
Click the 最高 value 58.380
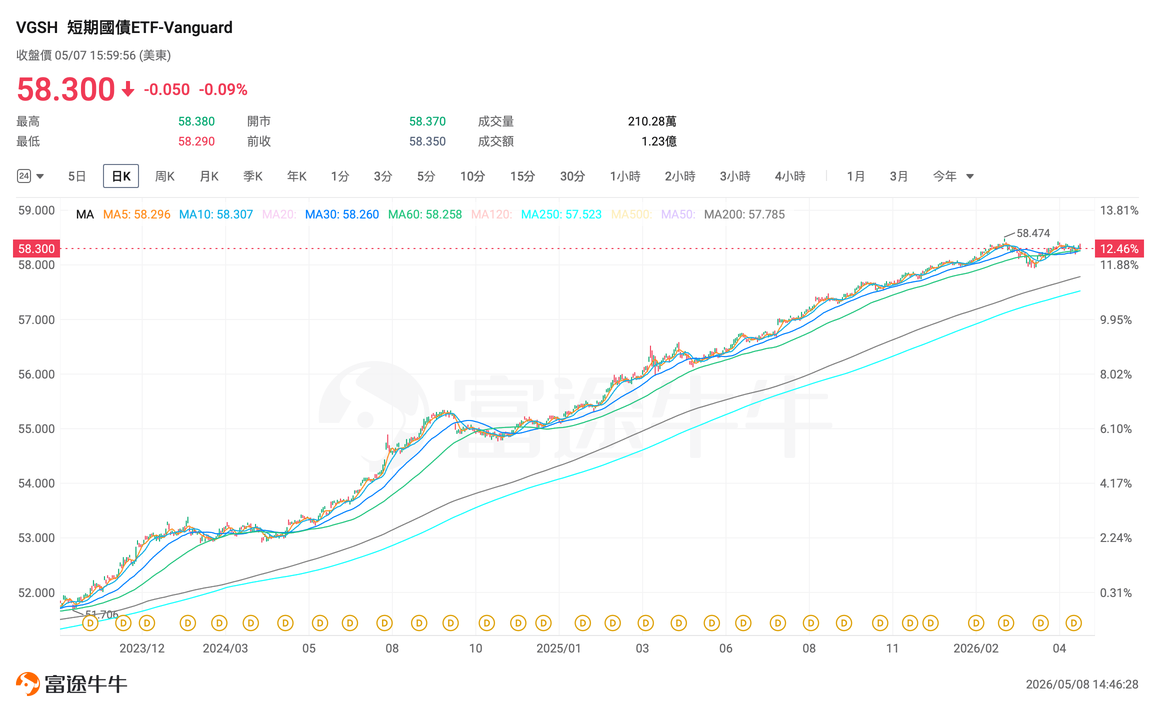click(x=197, y=121)
